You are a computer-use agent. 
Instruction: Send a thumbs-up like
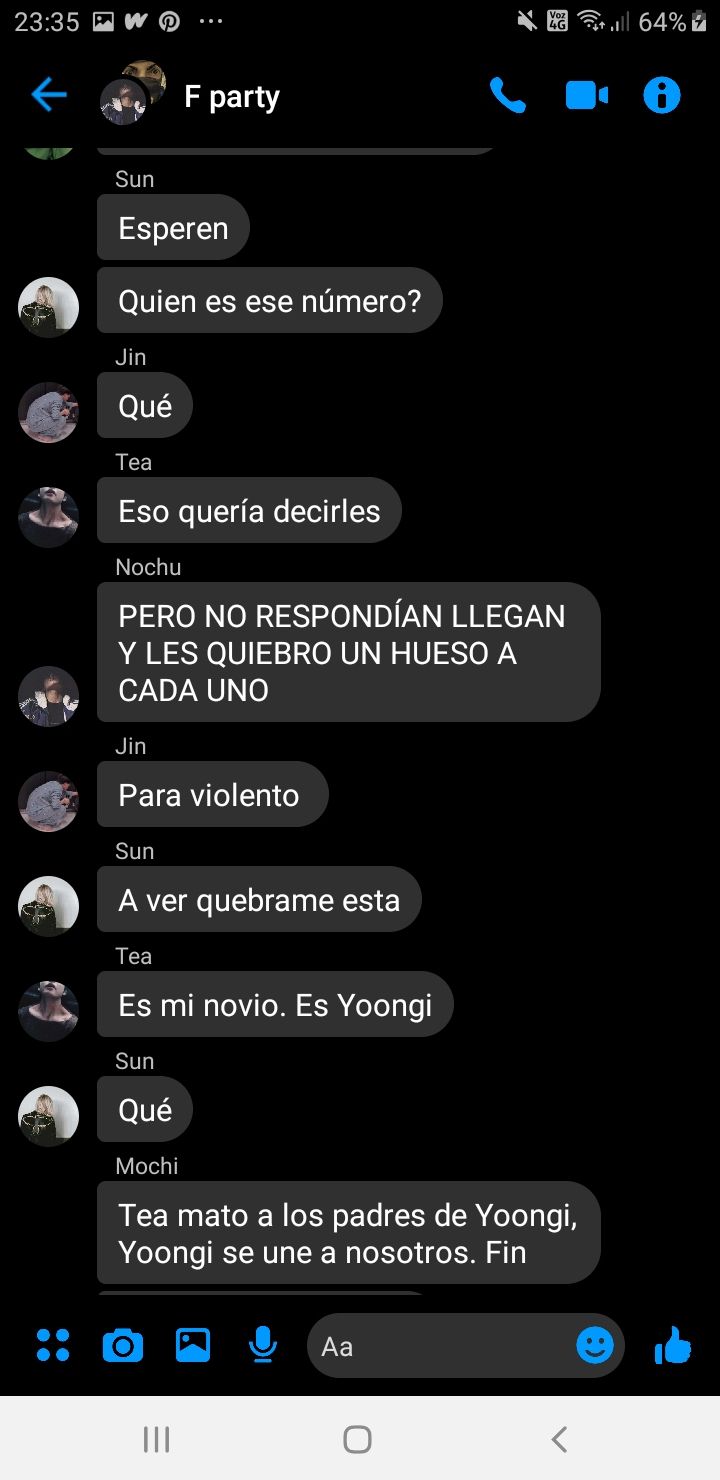click(673, 1345)
